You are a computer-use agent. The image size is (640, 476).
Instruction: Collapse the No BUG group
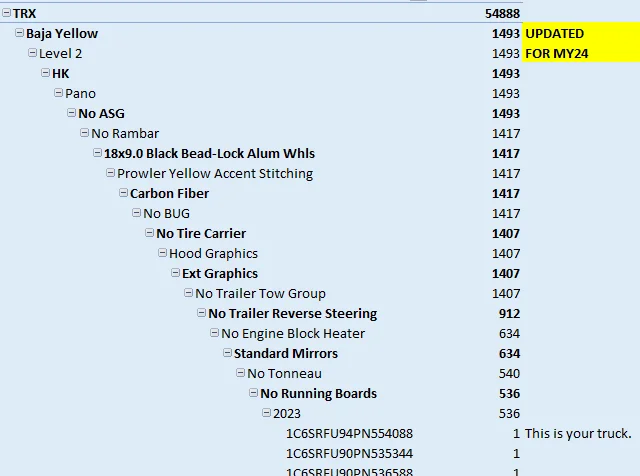(x=136, y=213)
